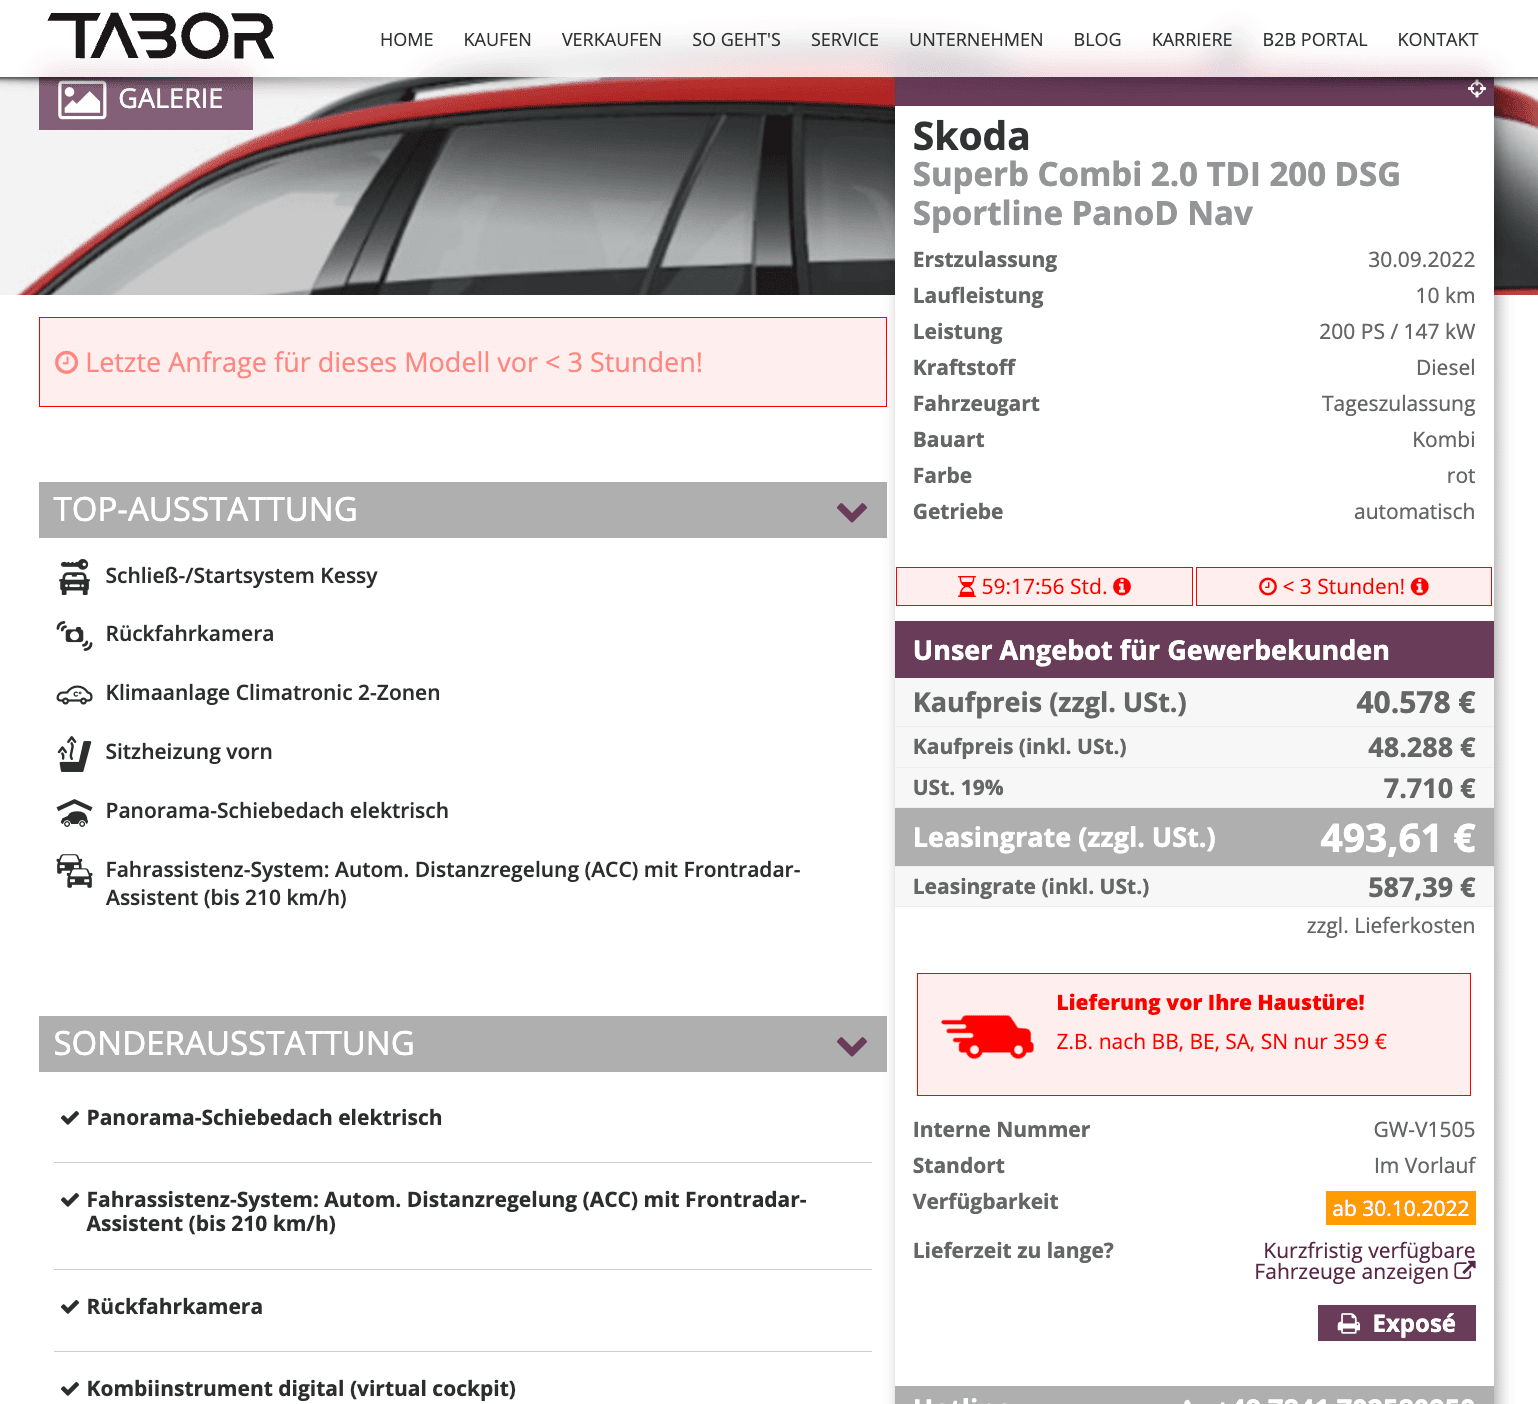Click the info icon next to countdown timer
1538x1404 pixels.
1122,587
